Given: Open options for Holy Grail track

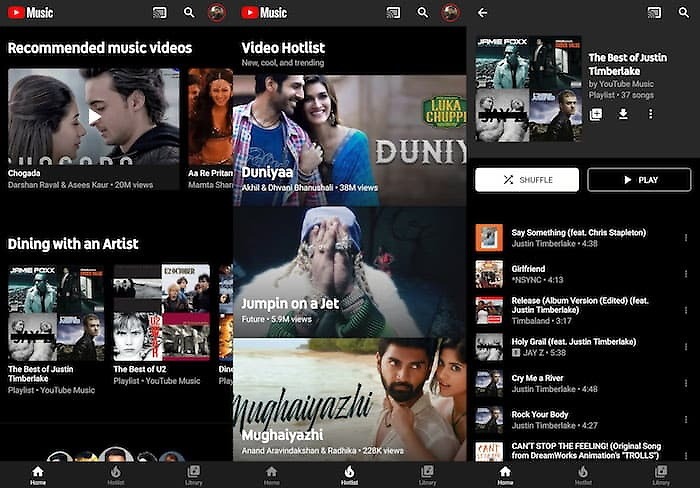Looking at the screenshot, I should (686, 347).
